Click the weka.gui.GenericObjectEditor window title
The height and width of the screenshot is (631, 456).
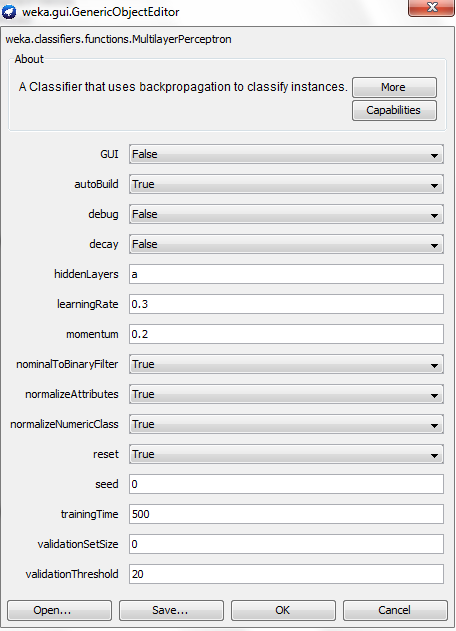pos(101,12)
